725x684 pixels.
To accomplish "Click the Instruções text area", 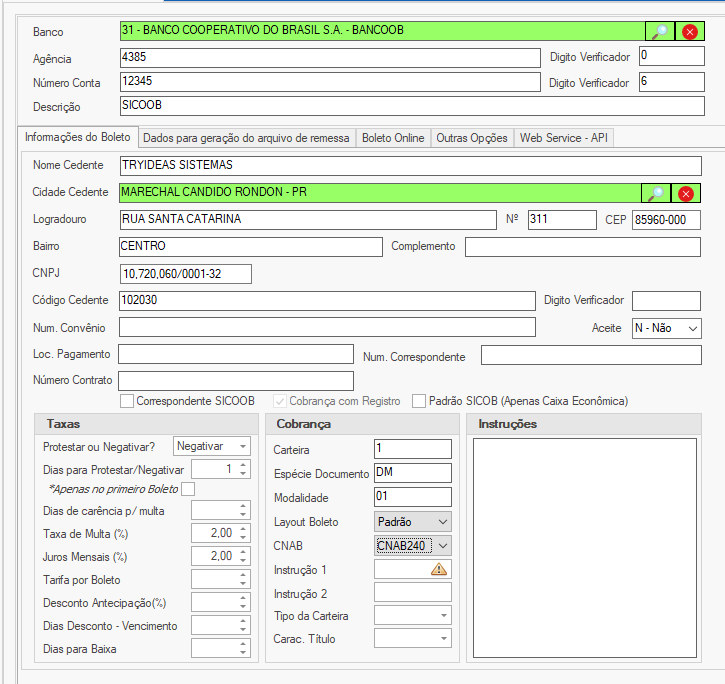I will (x=585, y=548).
